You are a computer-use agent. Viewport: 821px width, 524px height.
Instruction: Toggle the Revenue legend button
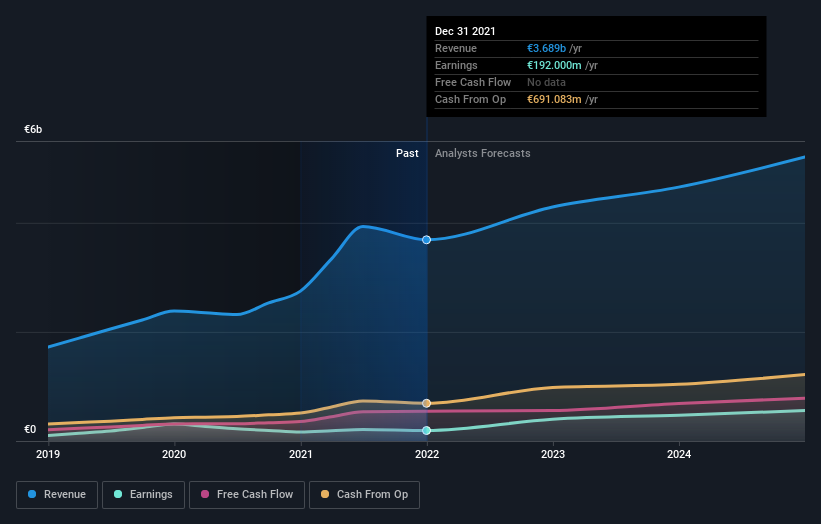pyautogui.click(x=57, y=495)
